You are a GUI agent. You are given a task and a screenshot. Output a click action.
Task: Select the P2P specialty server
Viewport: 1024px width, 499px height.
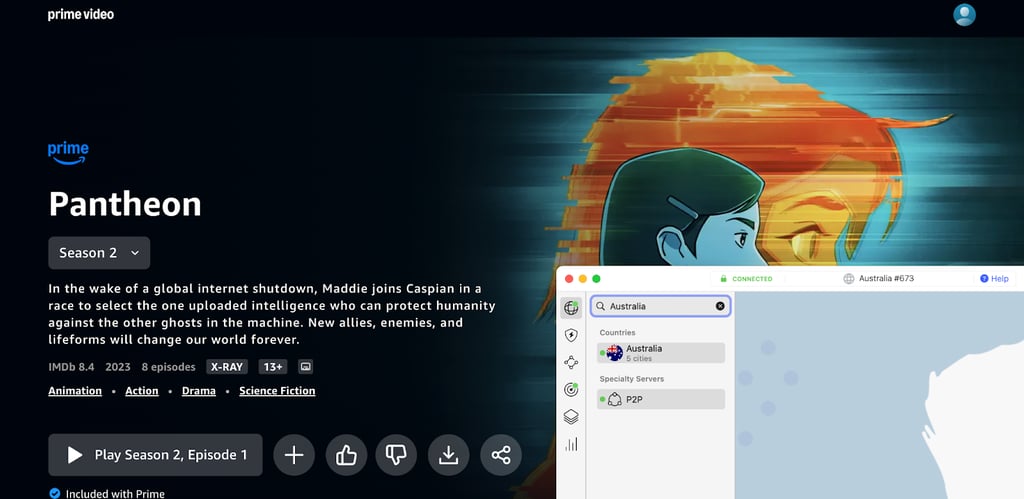pyautogui.click(x=661, y=399)
